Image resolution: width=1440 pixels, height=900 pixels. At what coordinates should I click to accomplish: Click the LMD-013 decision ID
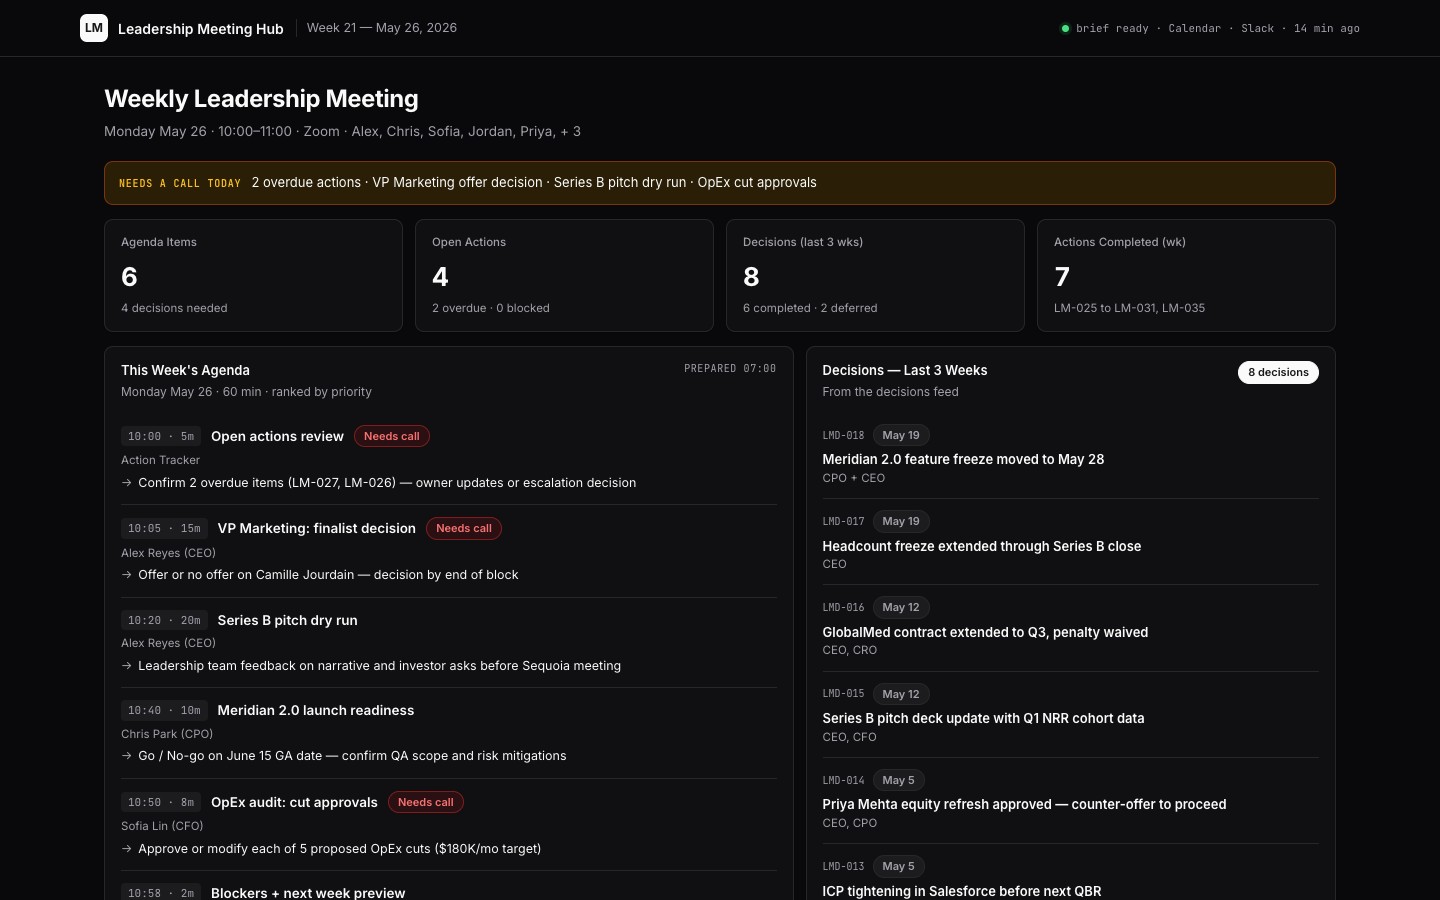click(x=843, y=867)
